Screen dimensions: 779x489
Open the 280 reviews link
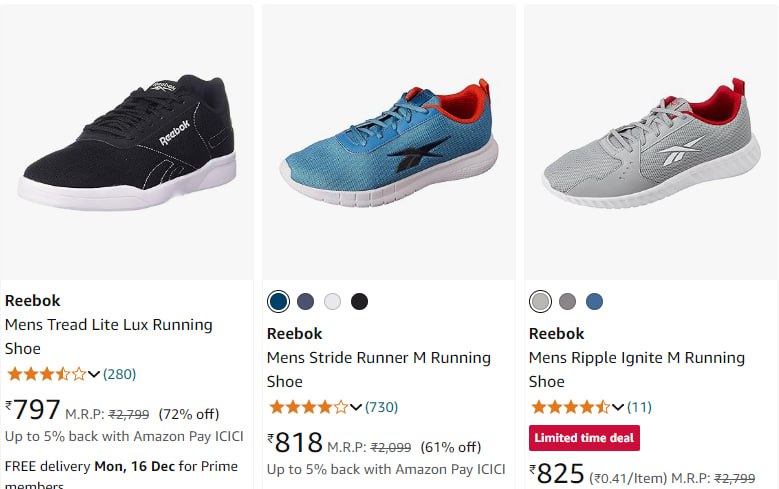tap(120, 374)
